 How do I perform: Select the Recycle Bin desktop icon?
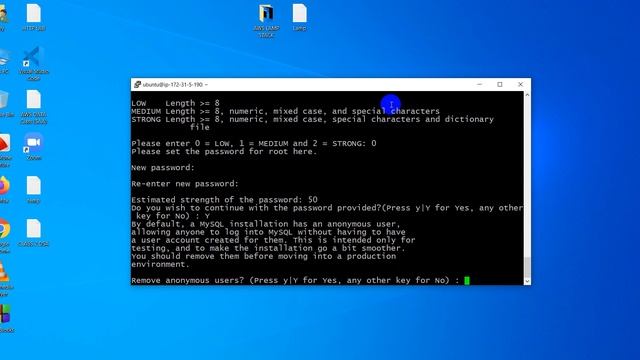coord(4,104)
